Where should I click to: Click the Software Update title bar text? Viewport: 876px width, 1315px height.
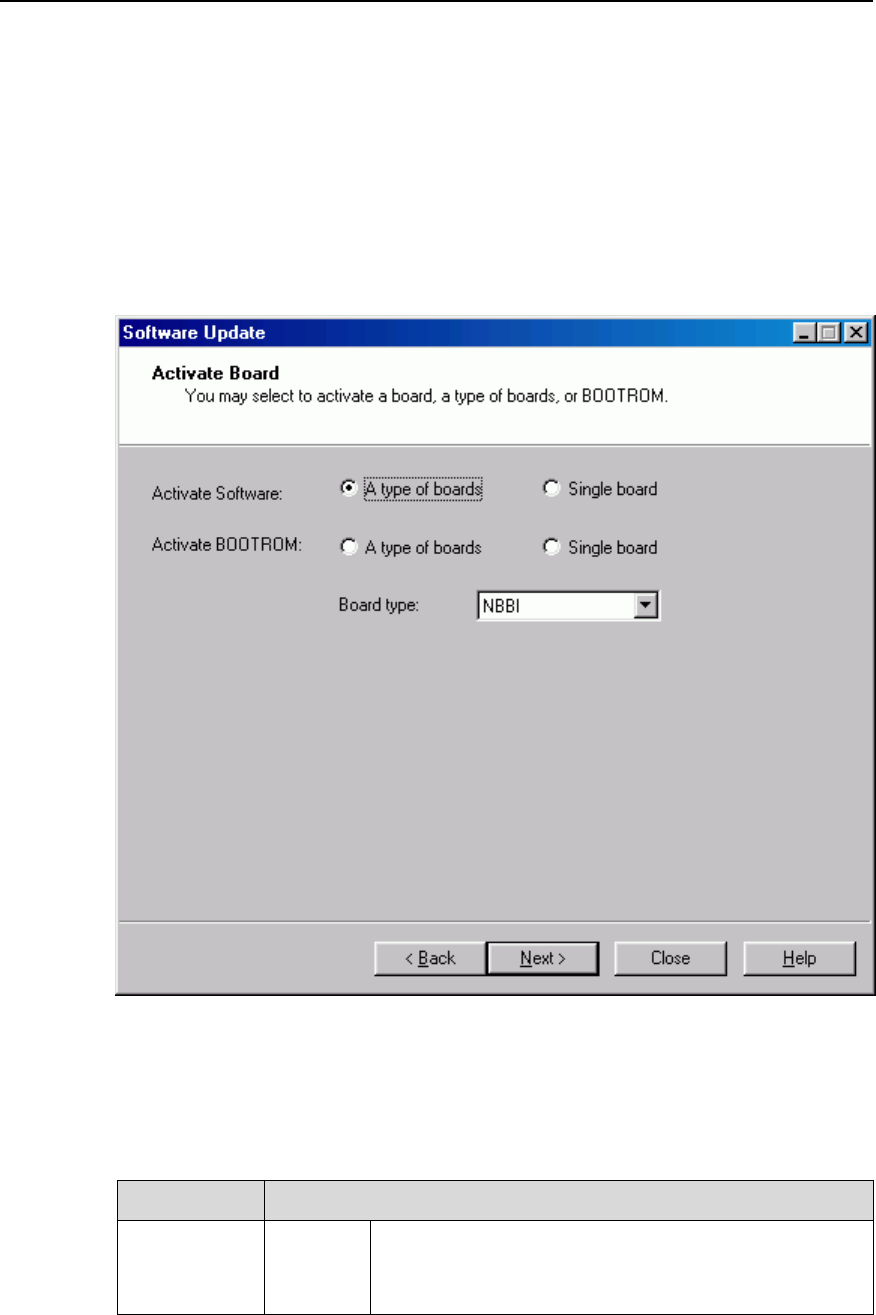pos(194,332)
